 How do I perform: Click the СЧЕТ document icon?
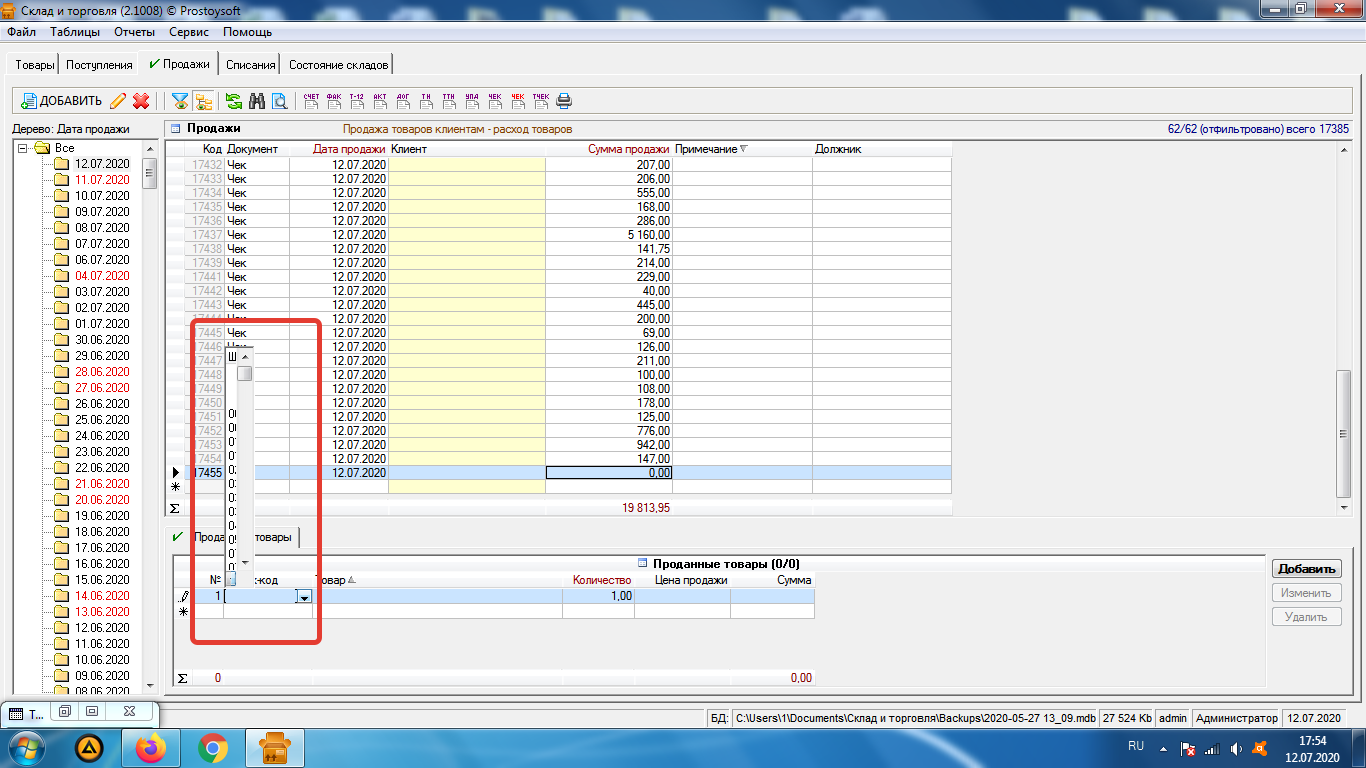(x=311, y=100)
